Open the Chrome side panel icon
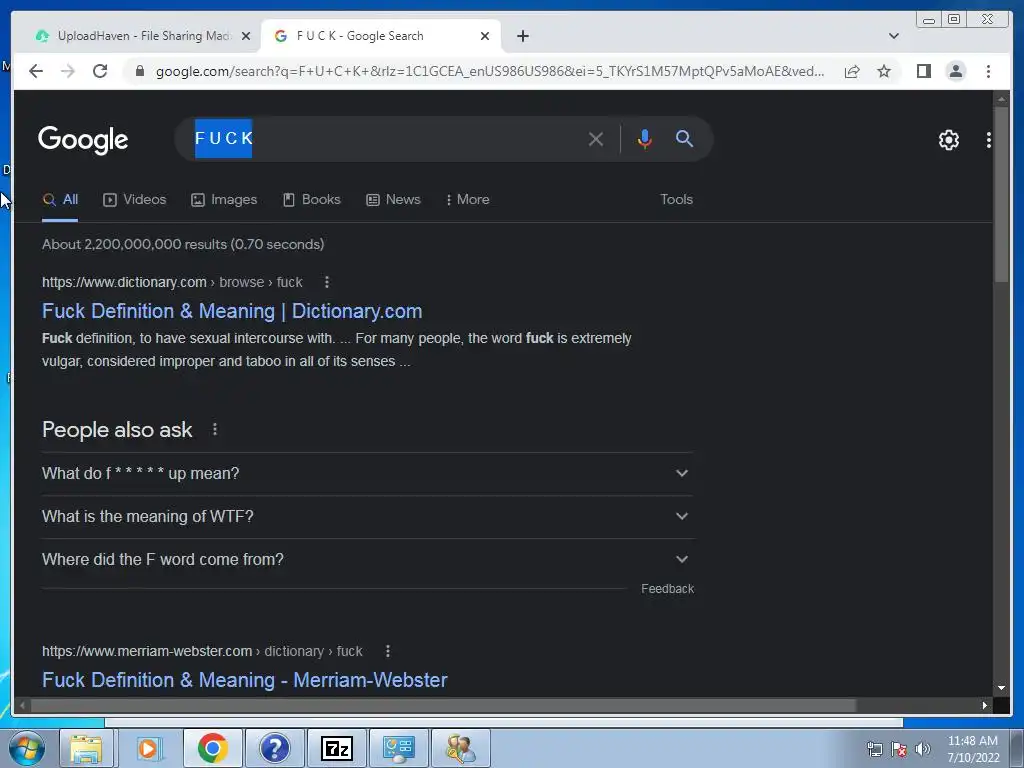Screen dimensions: 1024x768 click(923, 71)
